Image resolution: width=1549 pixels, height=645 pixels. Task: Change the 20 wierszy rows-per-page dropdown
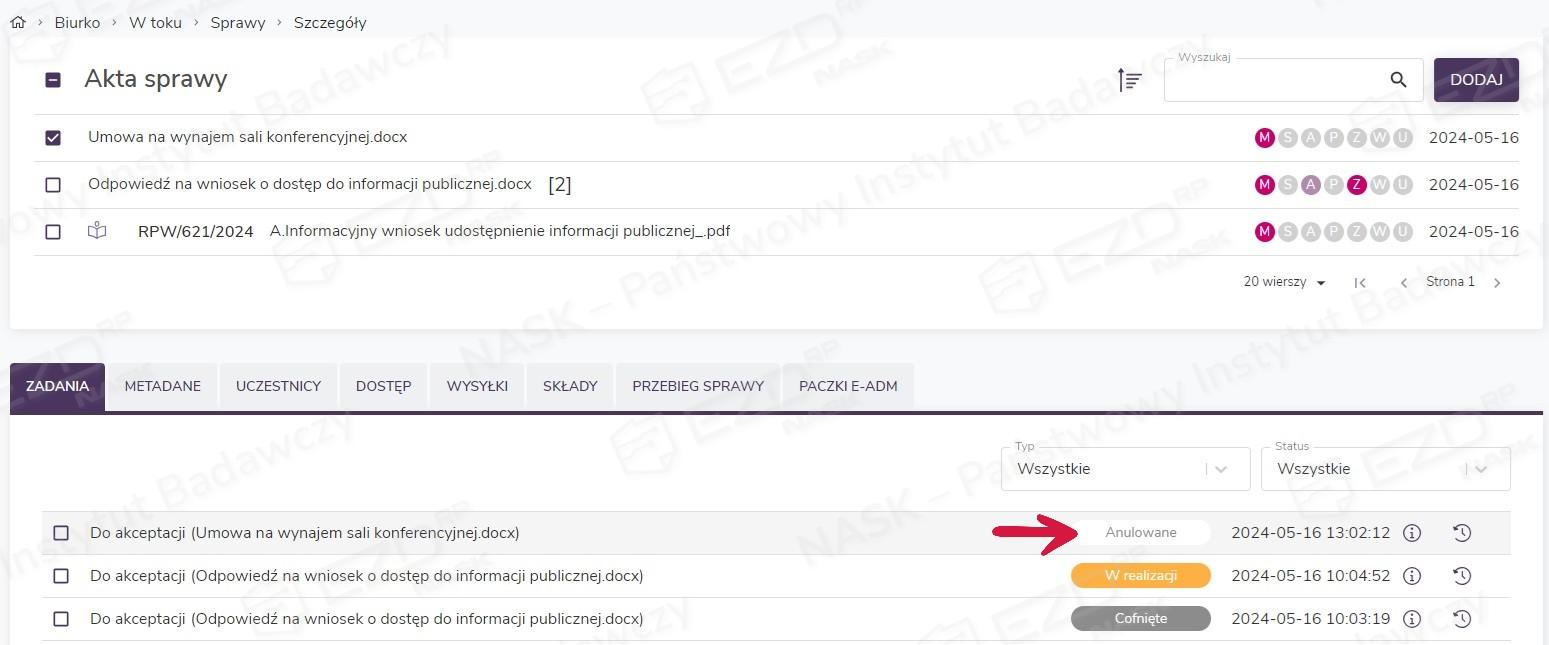(1285, 283)
